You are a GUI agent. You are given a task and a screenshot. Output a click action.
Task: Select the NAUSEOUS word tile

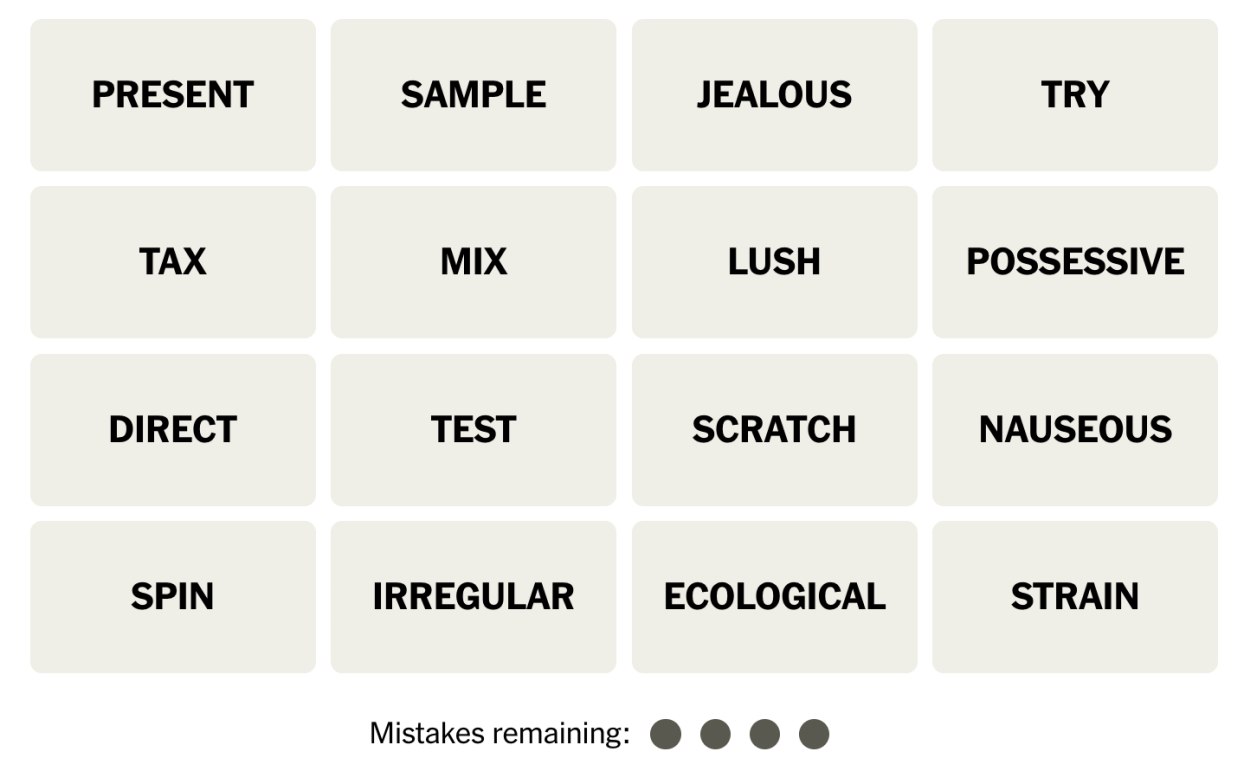[1075, 430]
